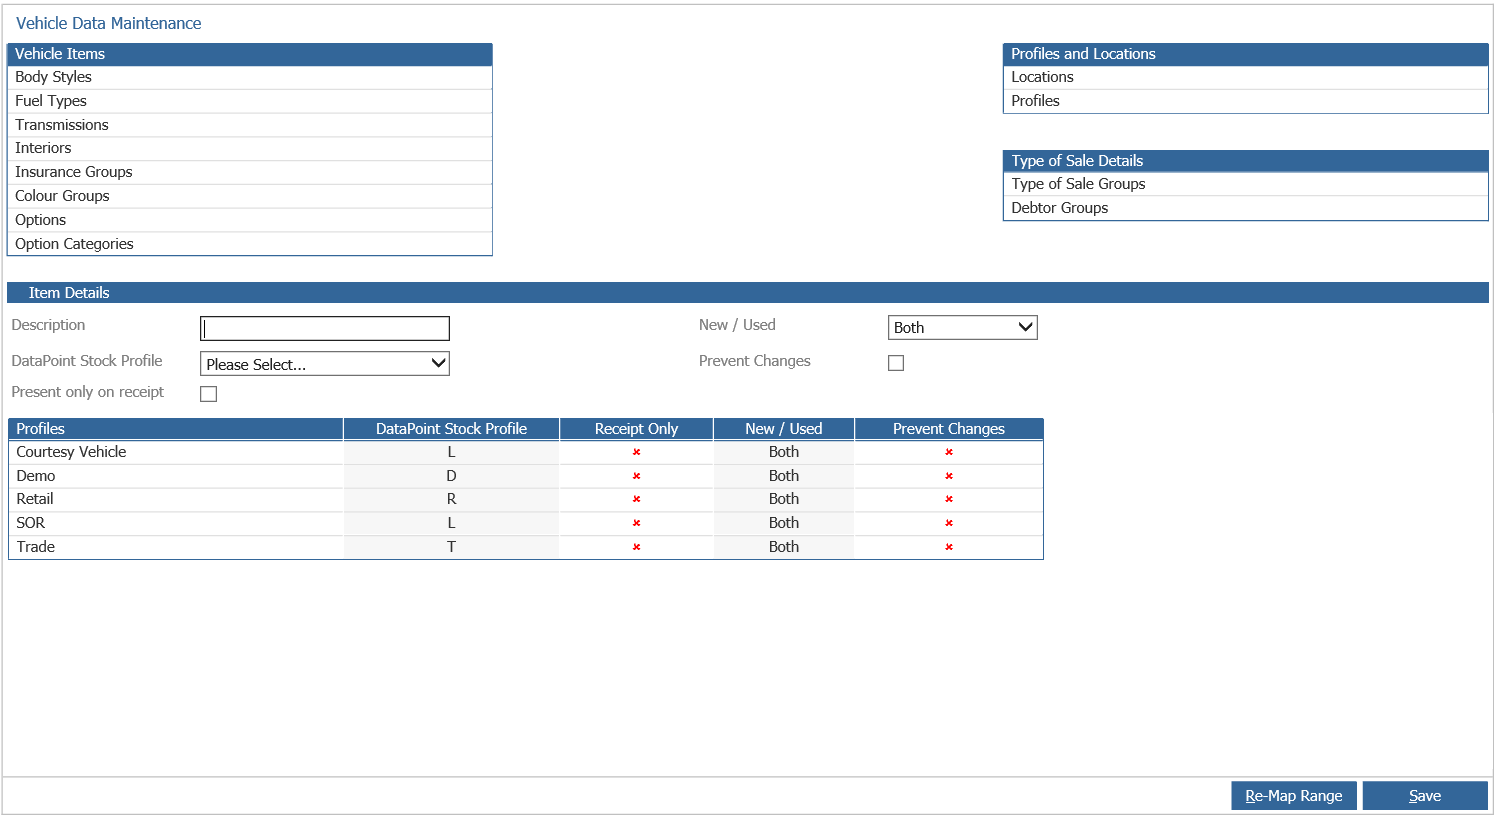Click the Re-Map Range button
Image resolution: width=1498 pixels, height=820 pixels.
pyautogui.click(x=1293, y=796)
